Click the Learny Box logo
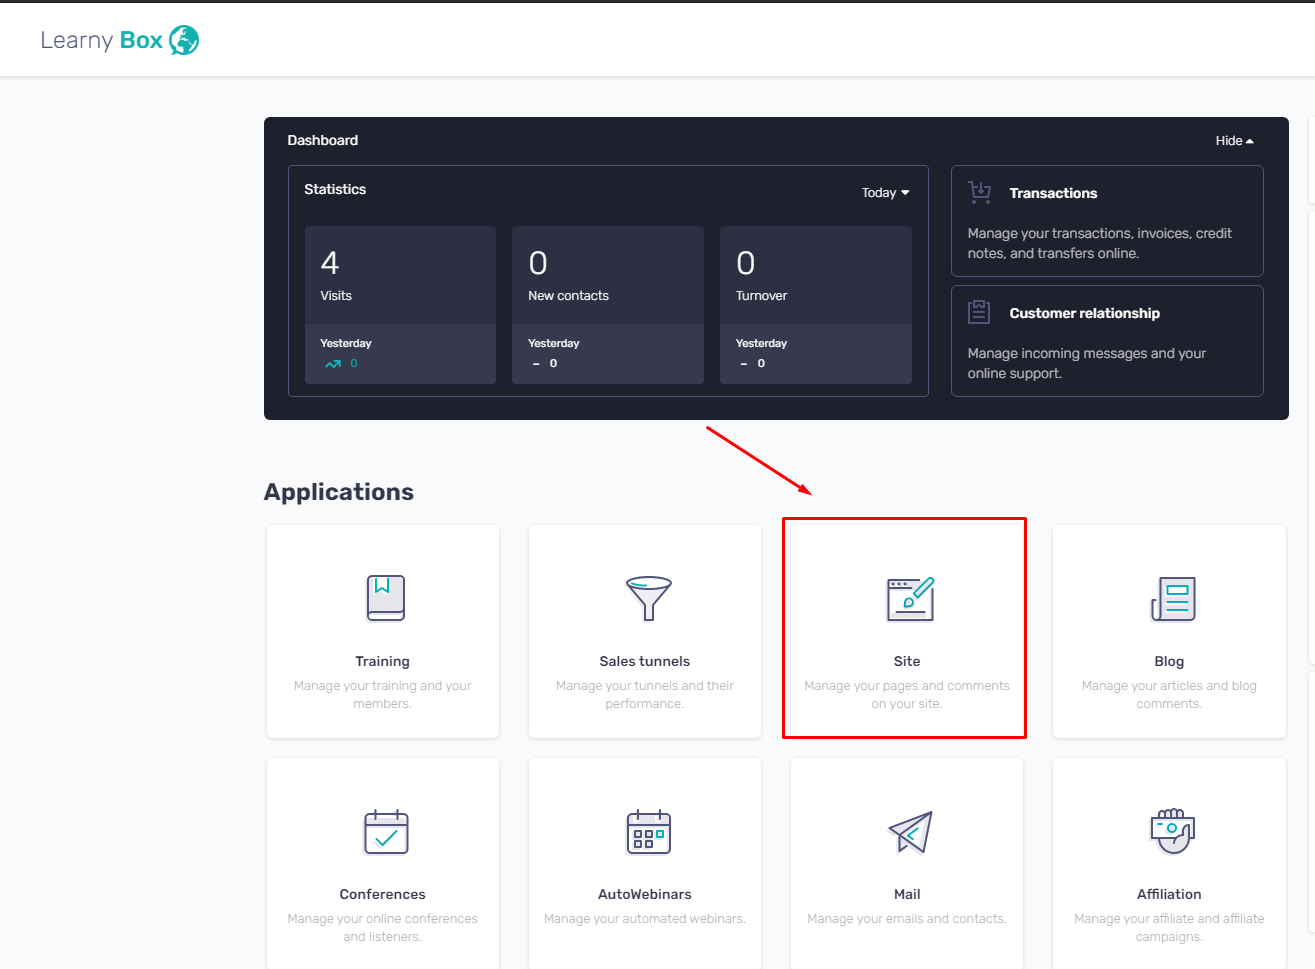This screenshot has width=1315, height=969. (x=120, y=40)
